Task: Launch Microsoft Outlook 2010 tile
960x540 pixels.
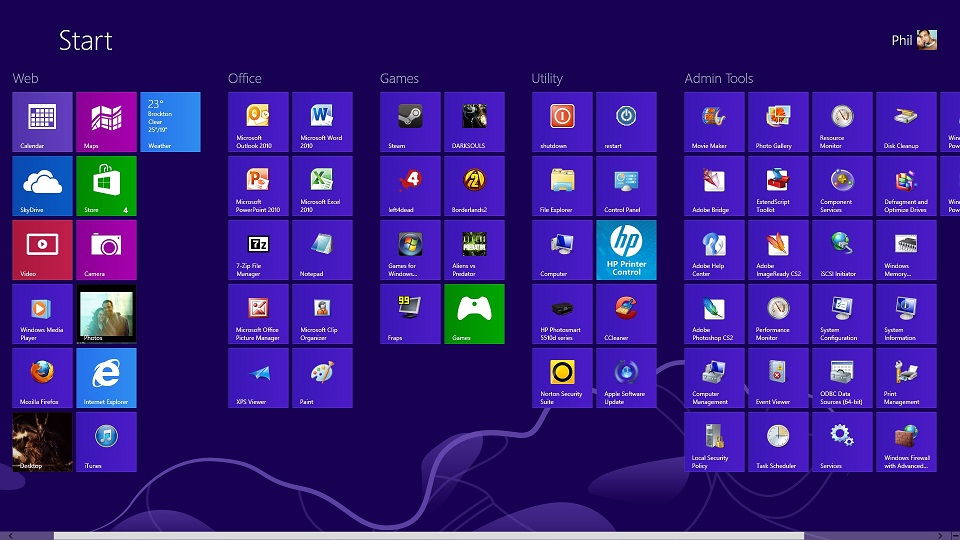Action: 258,122
